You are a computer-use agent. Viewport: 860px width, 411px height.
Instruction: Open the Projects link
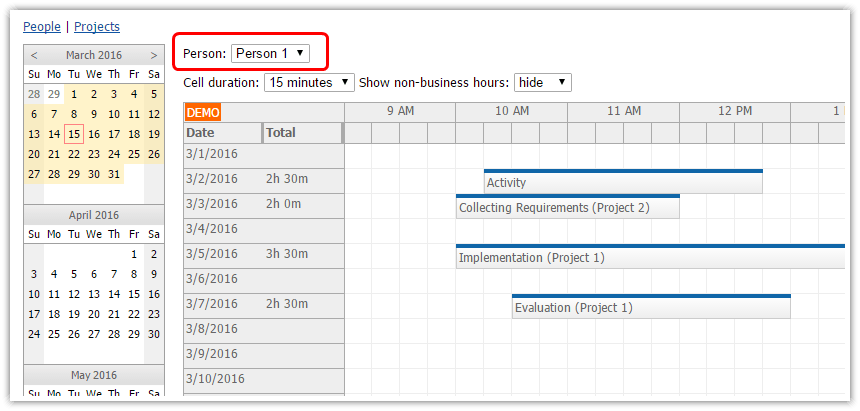pyautogui.click(x=97, y=26)
